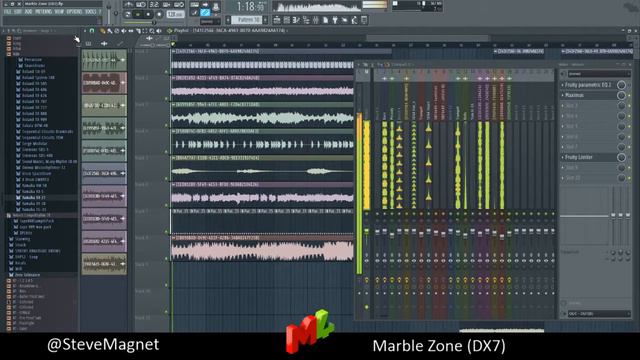This screenshot has width=640, height=360.
Task: Open Maximus slot arrow menu
Action: pyautogui.click(x=562, y=95)
